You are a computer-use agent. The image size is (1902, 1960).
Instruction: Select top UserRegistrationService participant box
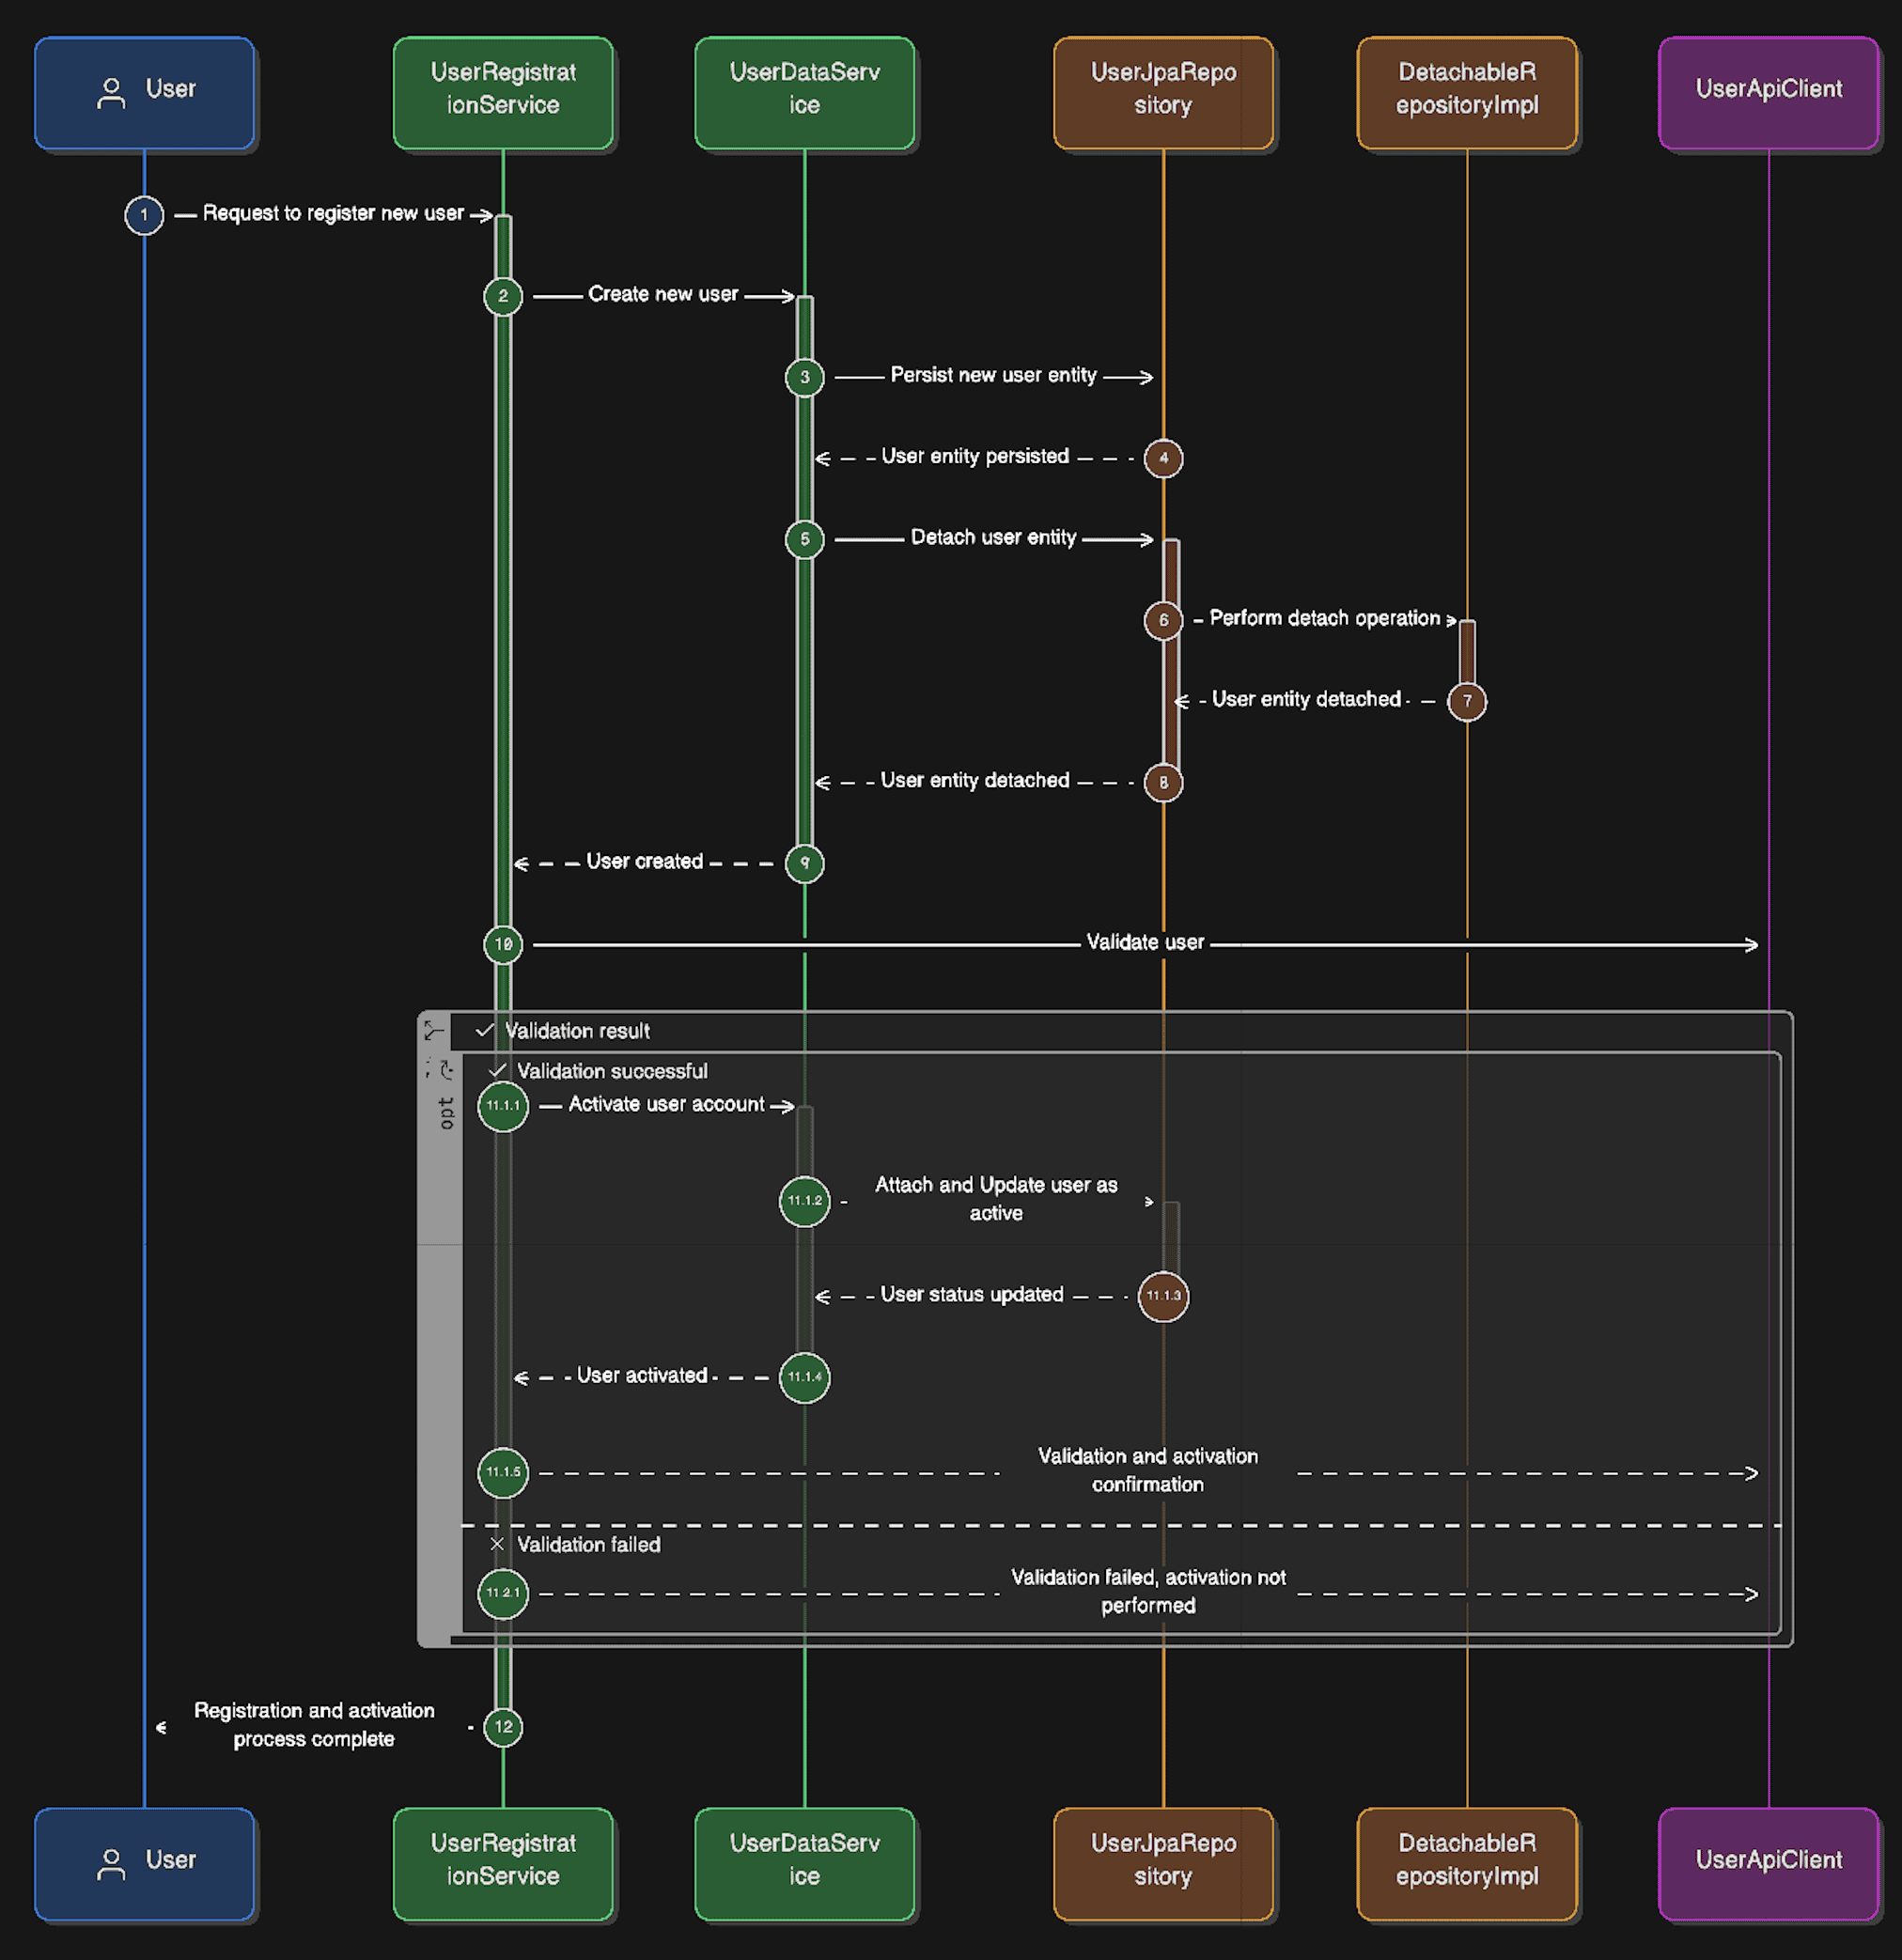pyautogui.click(x=503, y=93)
